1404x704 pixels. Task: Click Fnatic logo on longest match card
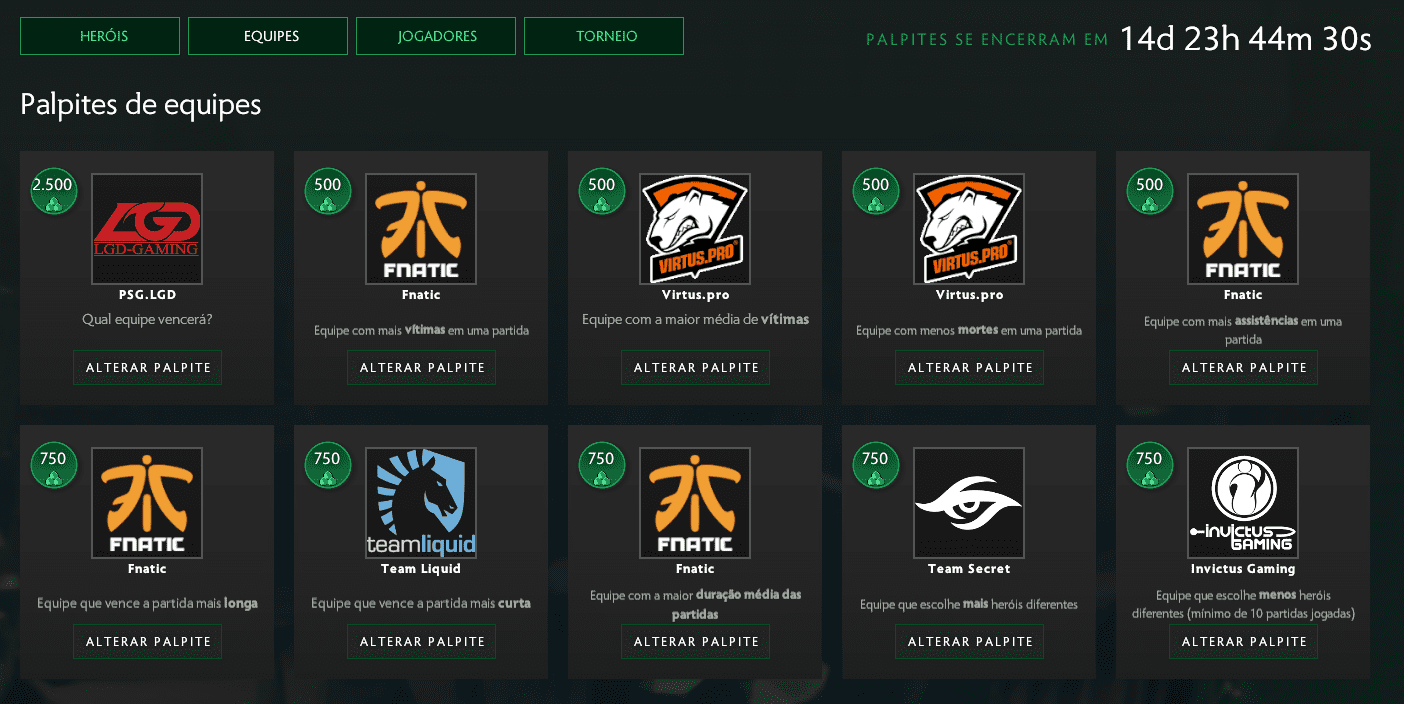tap(147, 503)
